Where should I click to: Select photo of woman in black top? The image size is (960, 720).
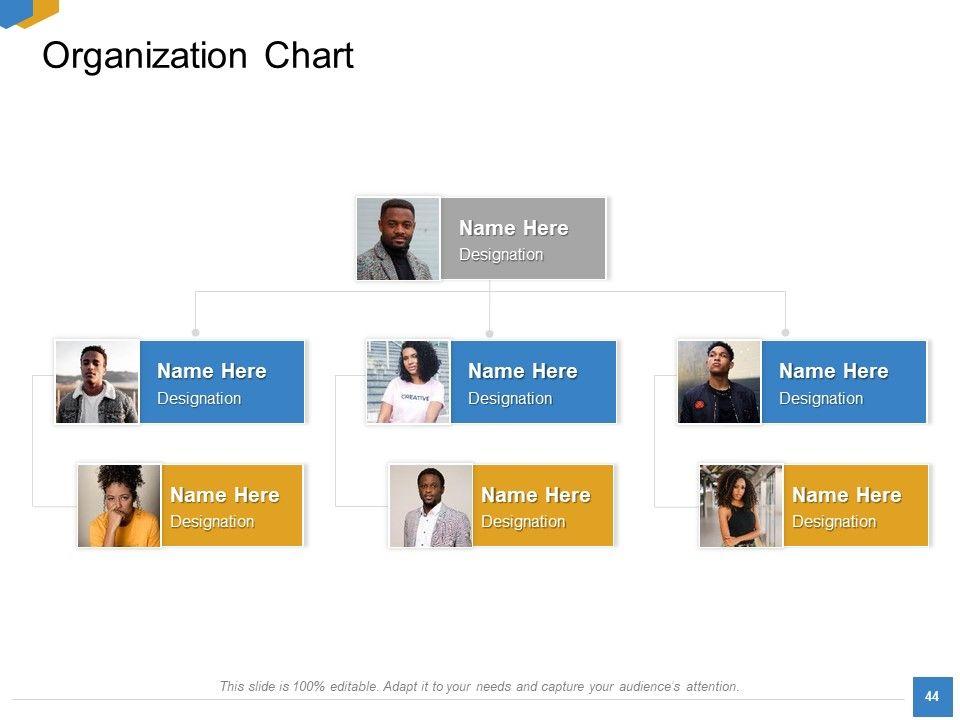(x=741, y=505)
